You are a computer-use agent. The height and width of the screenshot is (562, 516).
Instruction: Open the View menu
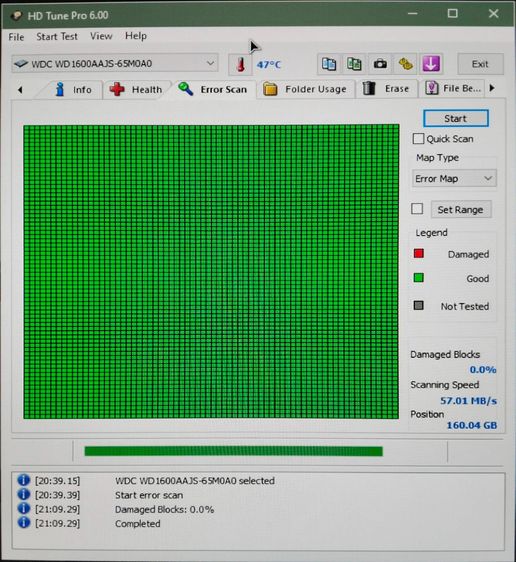click(101, 36)
